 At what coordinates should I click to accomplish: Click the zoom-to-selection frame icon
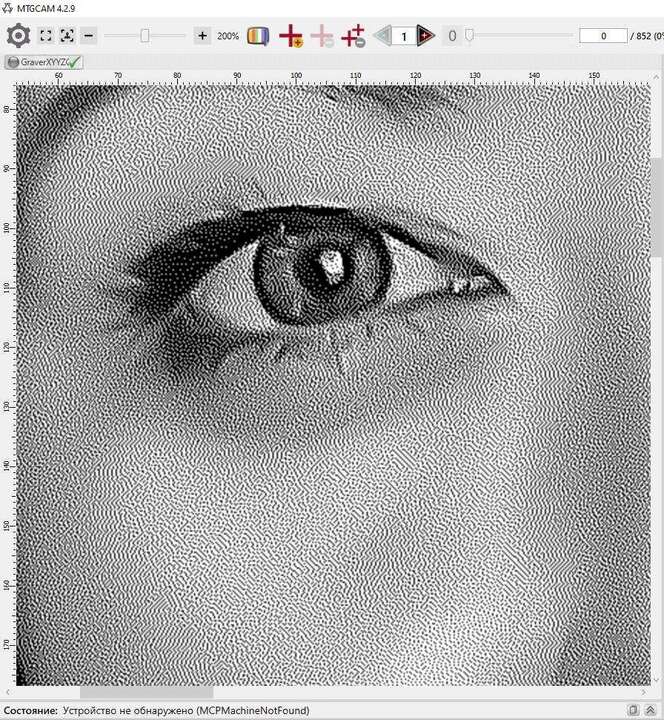(67, 36)
